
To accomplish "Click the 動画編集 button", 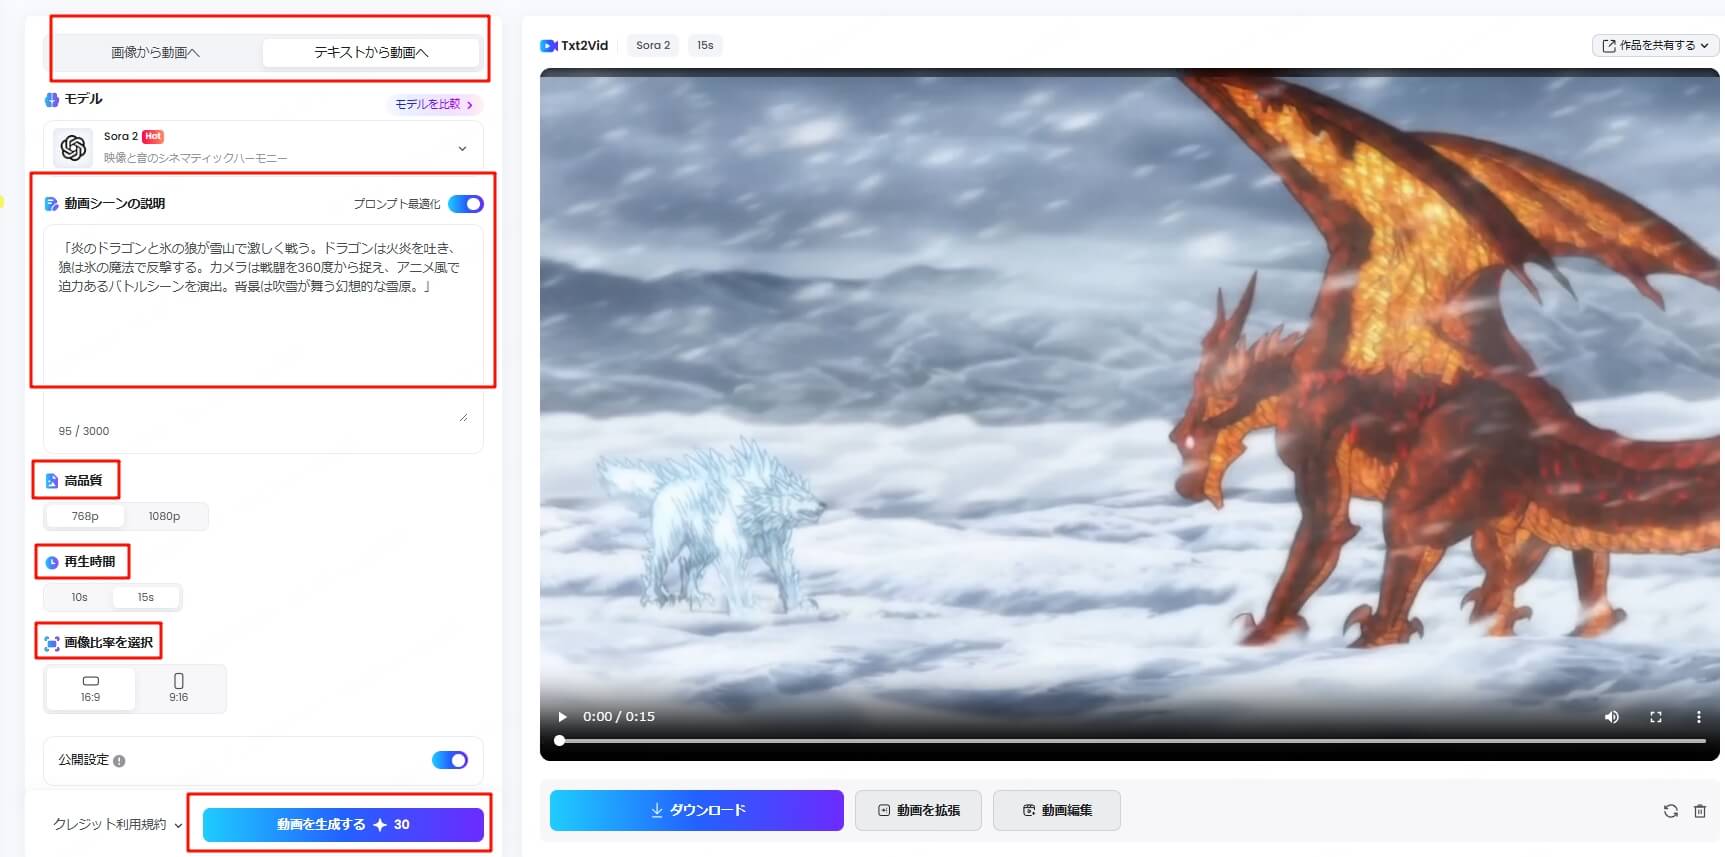I will point(1056,810).
